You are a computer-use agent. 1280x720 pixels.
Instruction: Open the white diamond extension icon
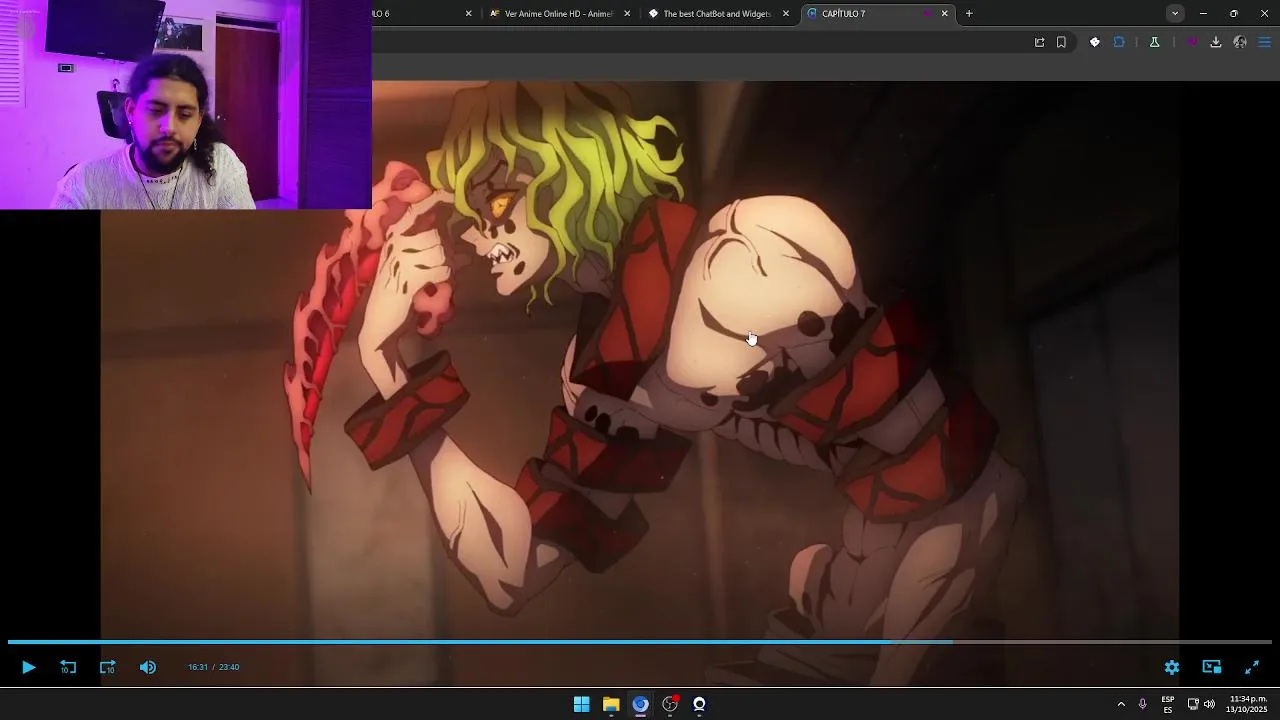coord(1095,42)
